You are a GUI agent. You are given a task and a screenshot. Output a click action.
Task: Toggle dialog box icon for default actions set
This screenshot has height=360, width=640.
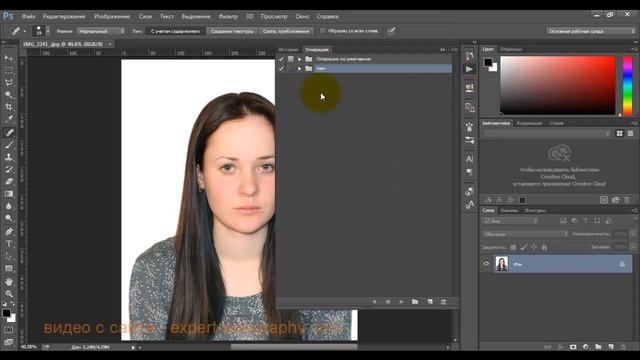tap(291, 59)
